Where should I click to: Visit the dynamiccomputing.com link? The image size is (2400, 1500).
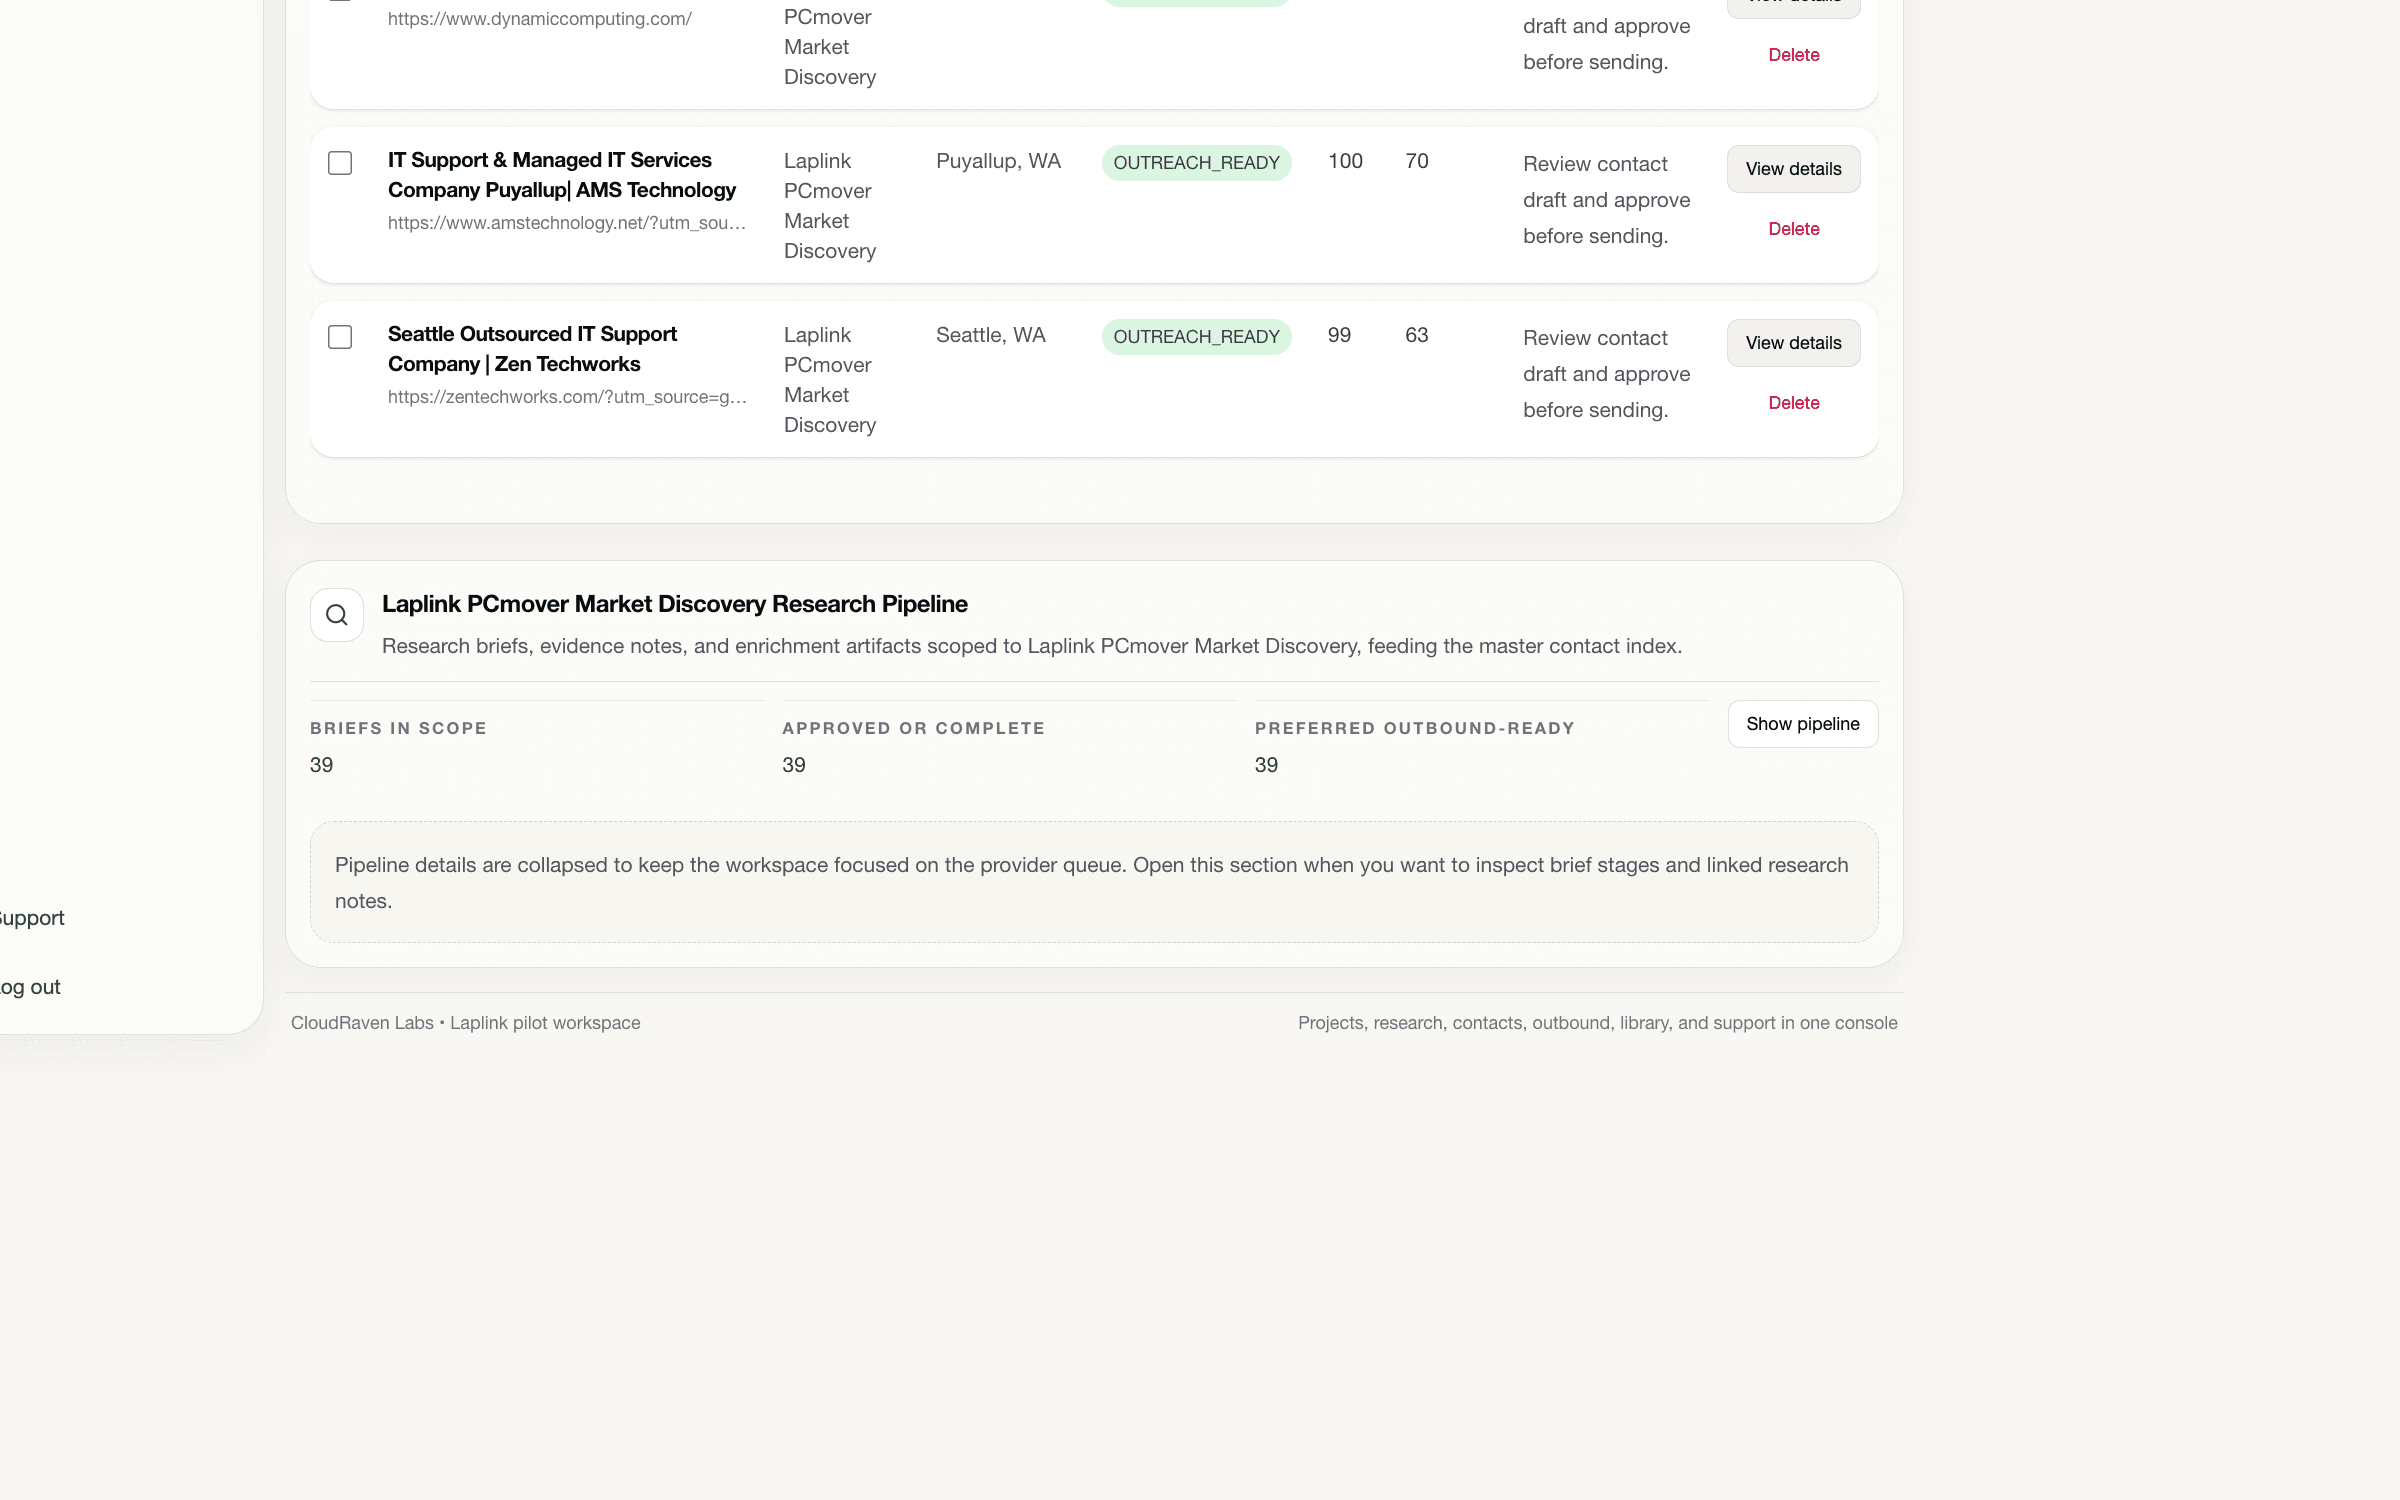coord(539,18)
